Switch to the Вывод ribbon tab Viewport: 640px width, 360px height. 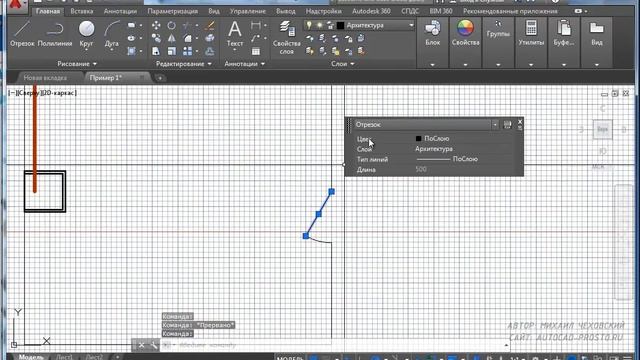(x=286, y=11)
